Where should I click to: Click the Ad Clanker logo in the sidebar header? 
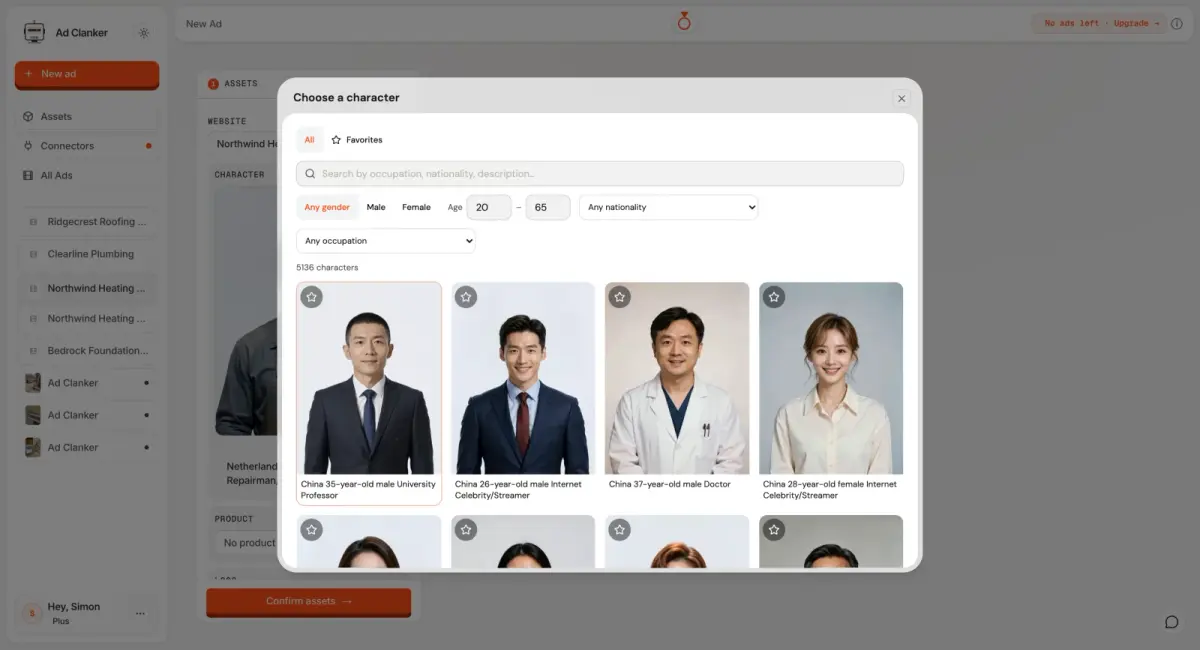coord(34,33)
